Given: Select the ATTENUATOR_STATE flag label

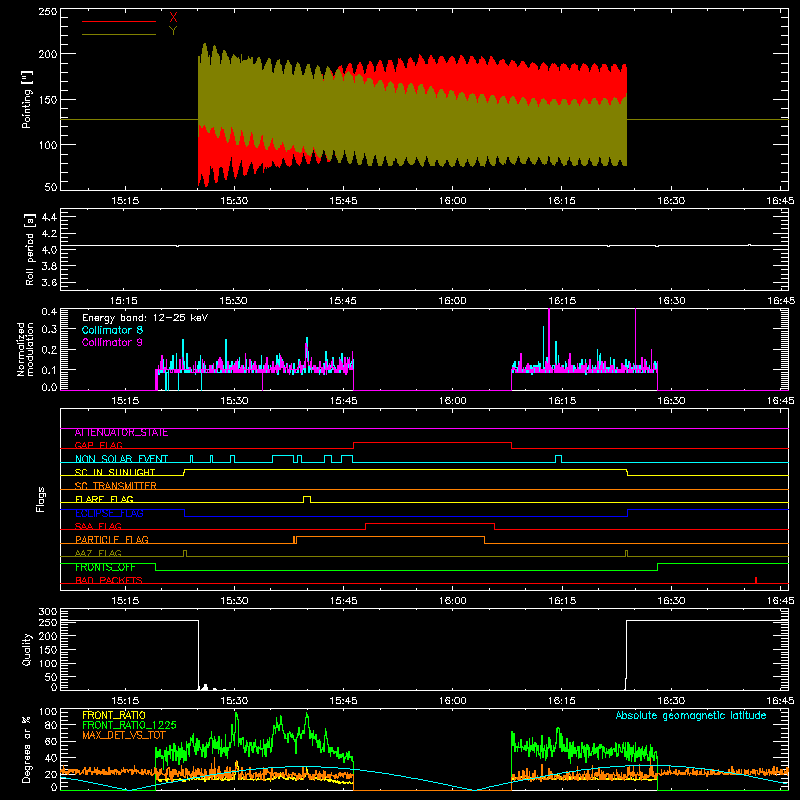Looking at the screenshot, I should point(121,433).
